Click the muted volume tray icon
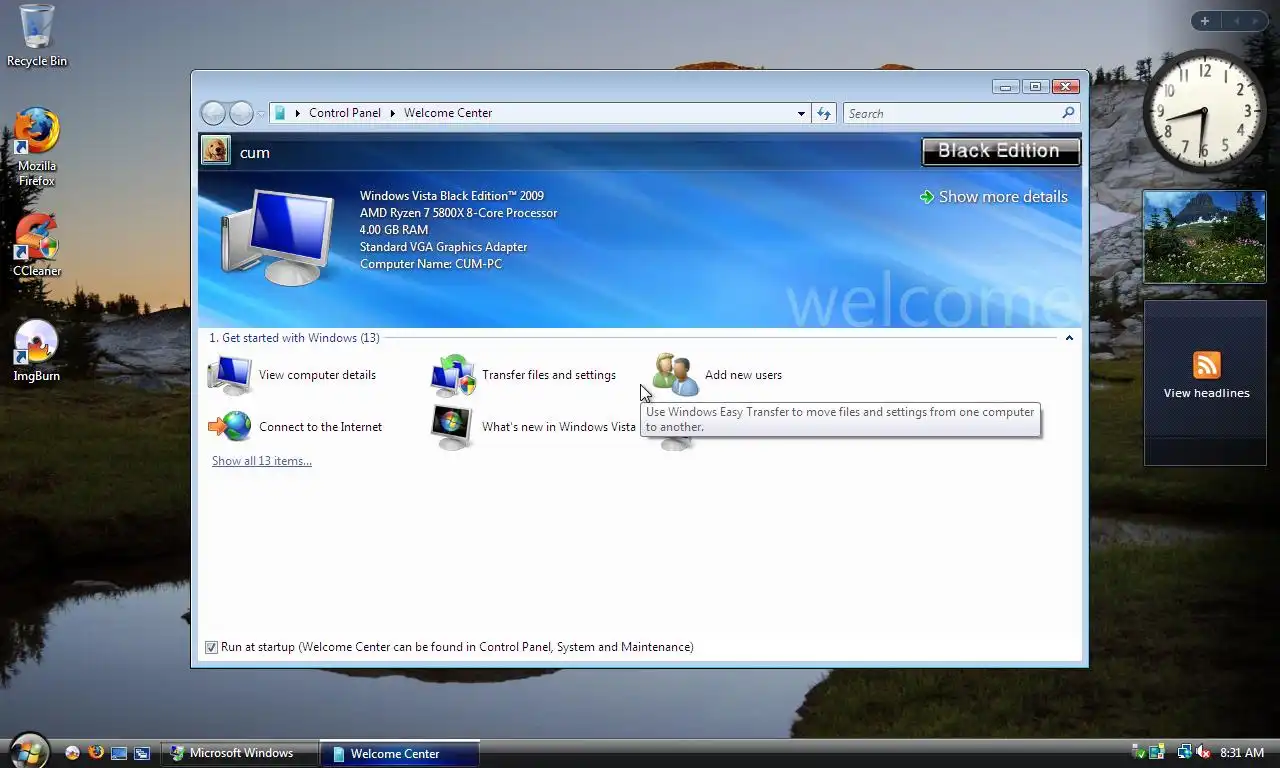 coord(1203,753)
